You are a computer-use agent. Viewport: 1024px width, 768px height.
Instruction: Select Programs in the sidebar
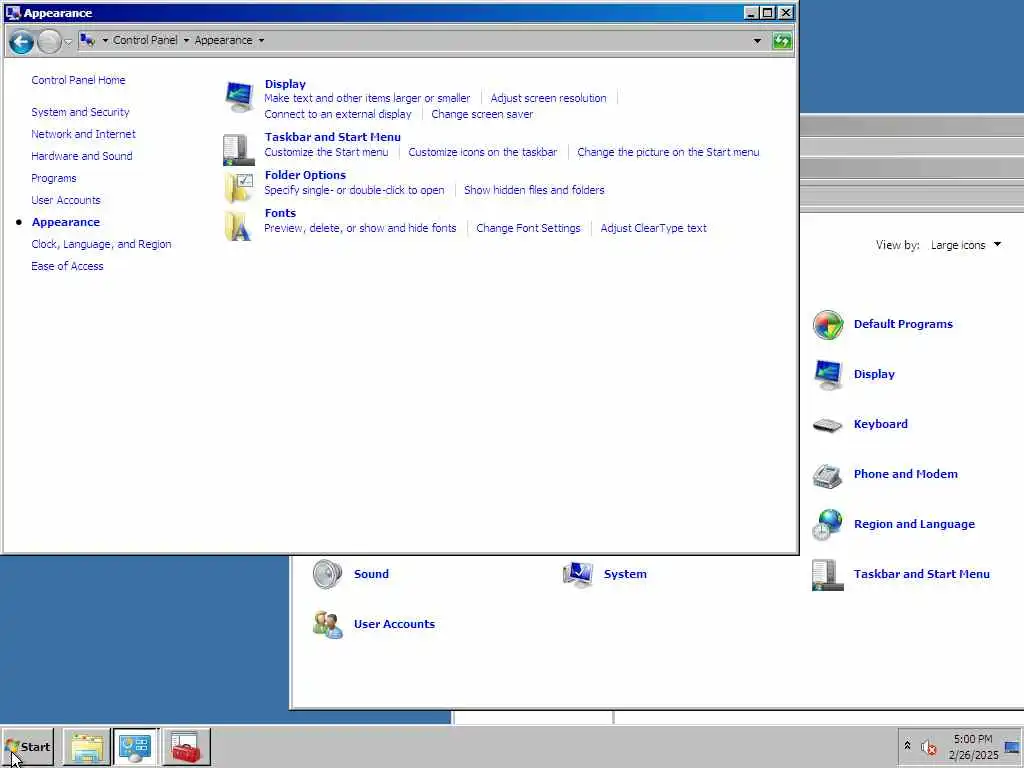pyautogui.click(x=54, y=178)
